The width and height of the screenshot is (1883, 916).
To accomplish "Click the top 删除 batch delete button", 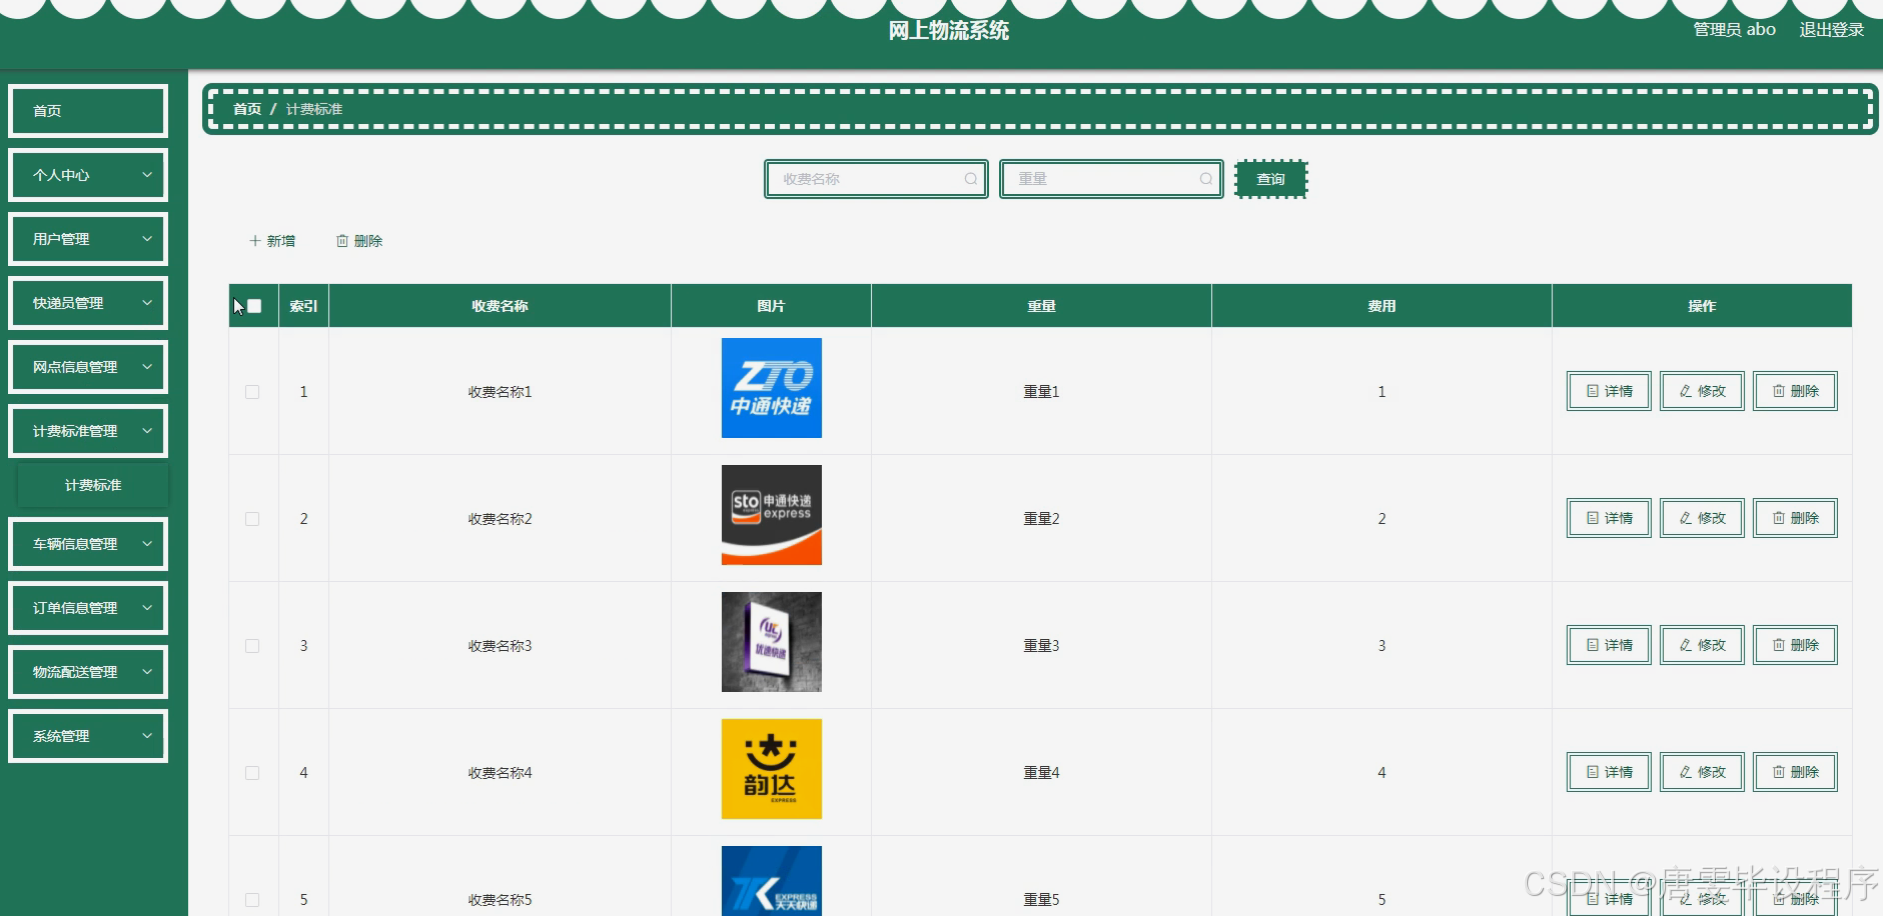I will (x=360, y=241).
